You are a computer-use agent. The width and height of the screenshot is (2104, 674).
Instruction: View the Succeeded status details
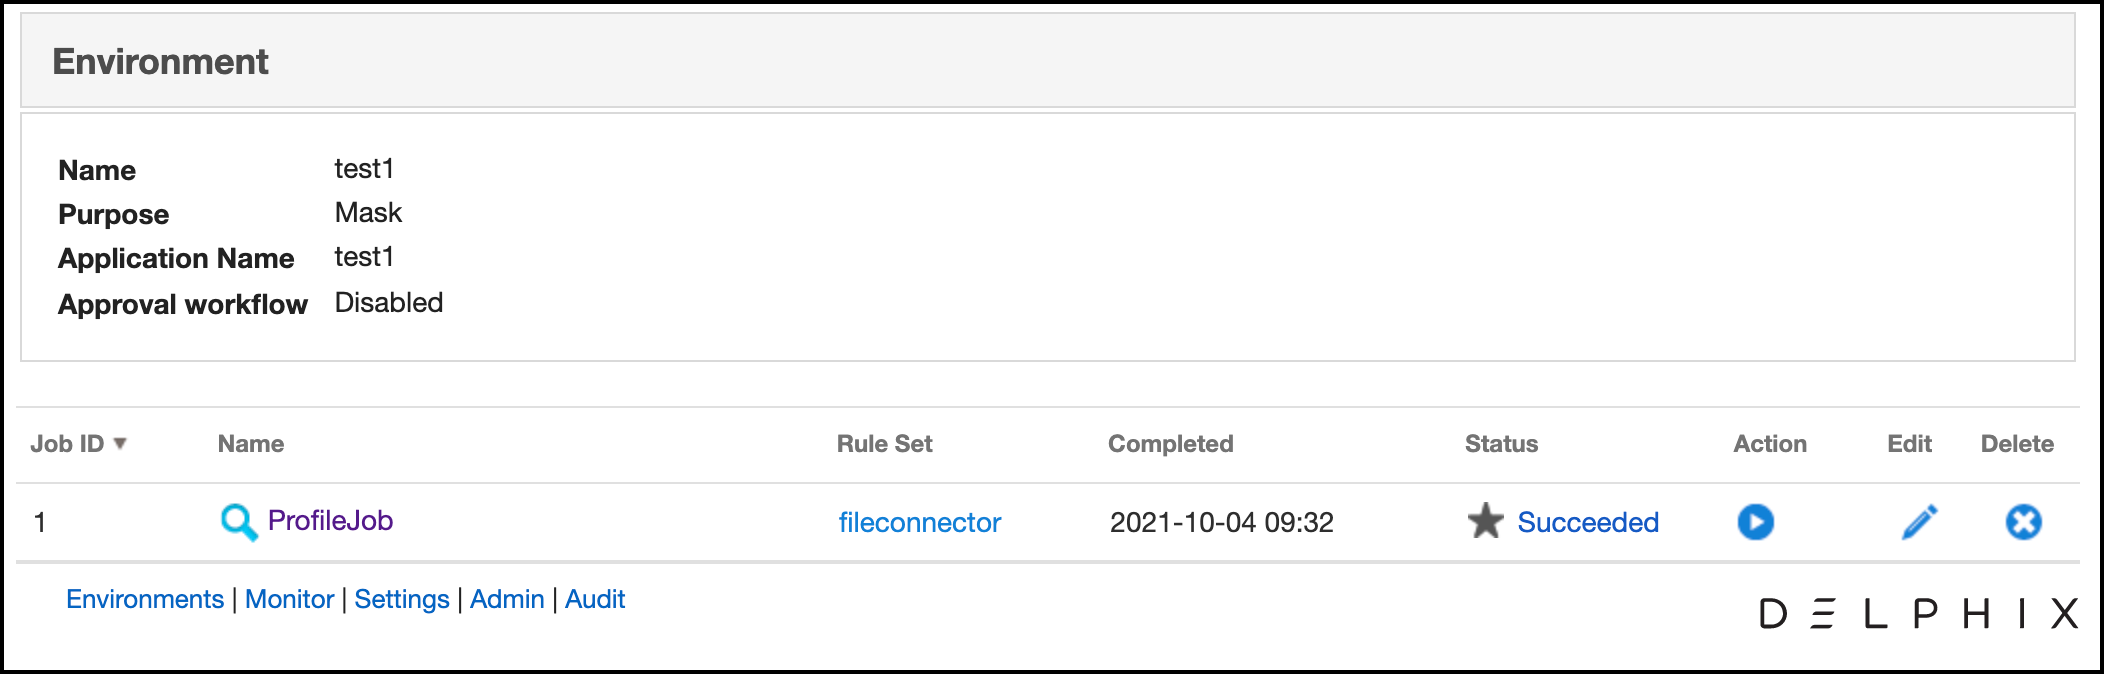click(1587, 522)
